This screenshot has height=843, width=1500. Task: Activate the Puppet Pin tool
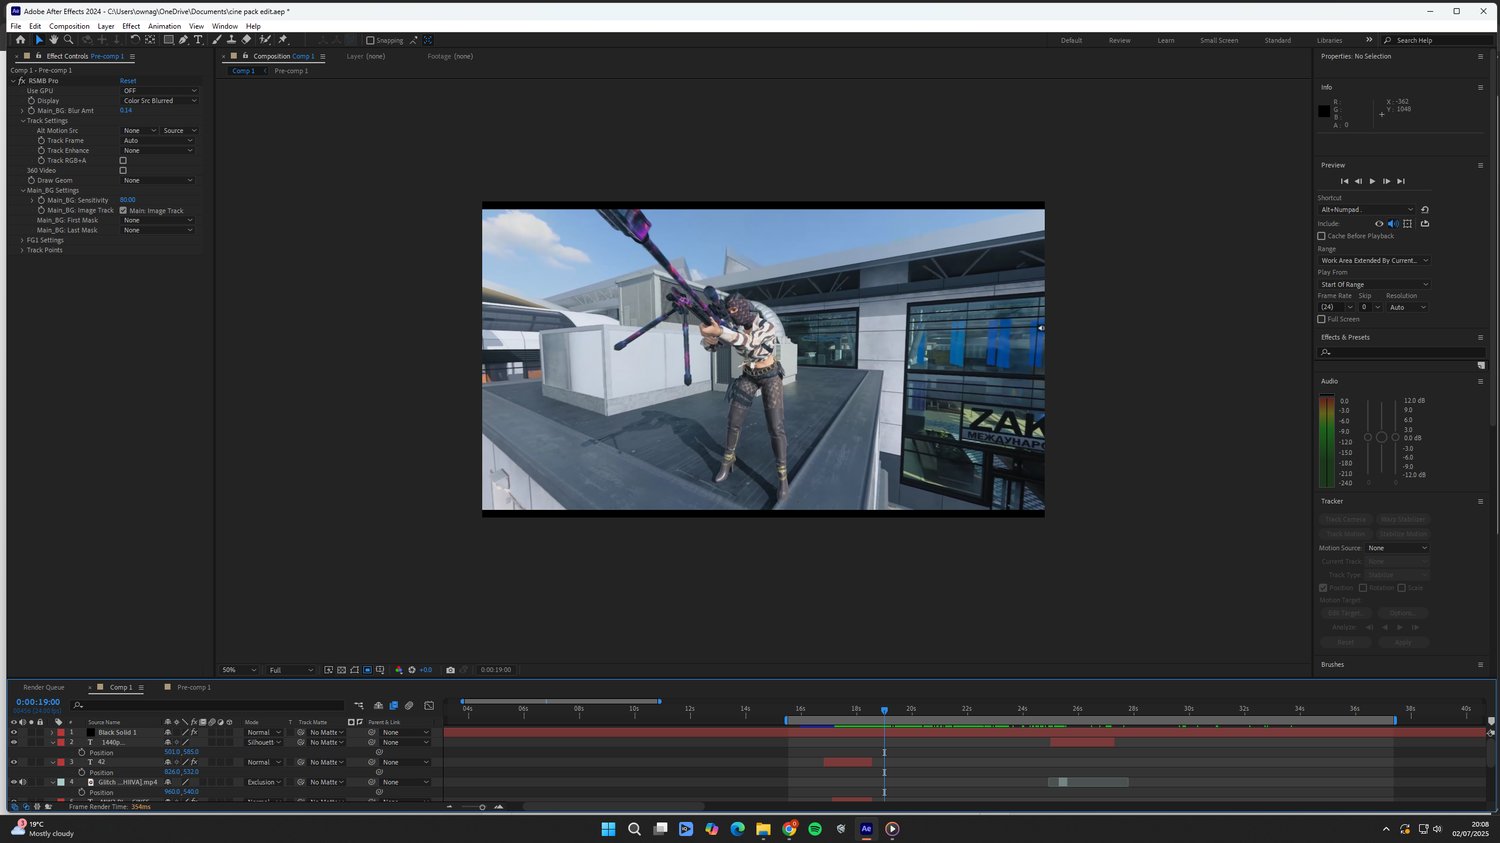pos(283,40)
